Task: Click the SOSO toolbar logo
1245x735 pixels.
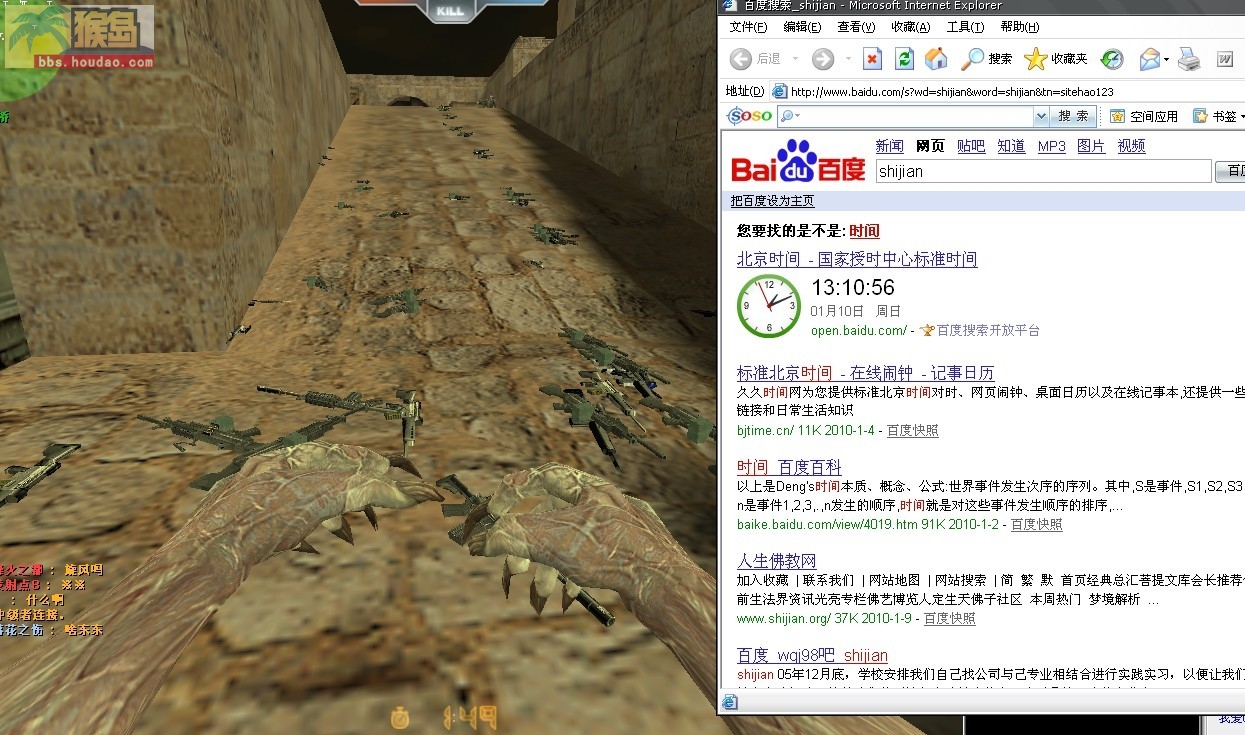Action: point(750,116)
